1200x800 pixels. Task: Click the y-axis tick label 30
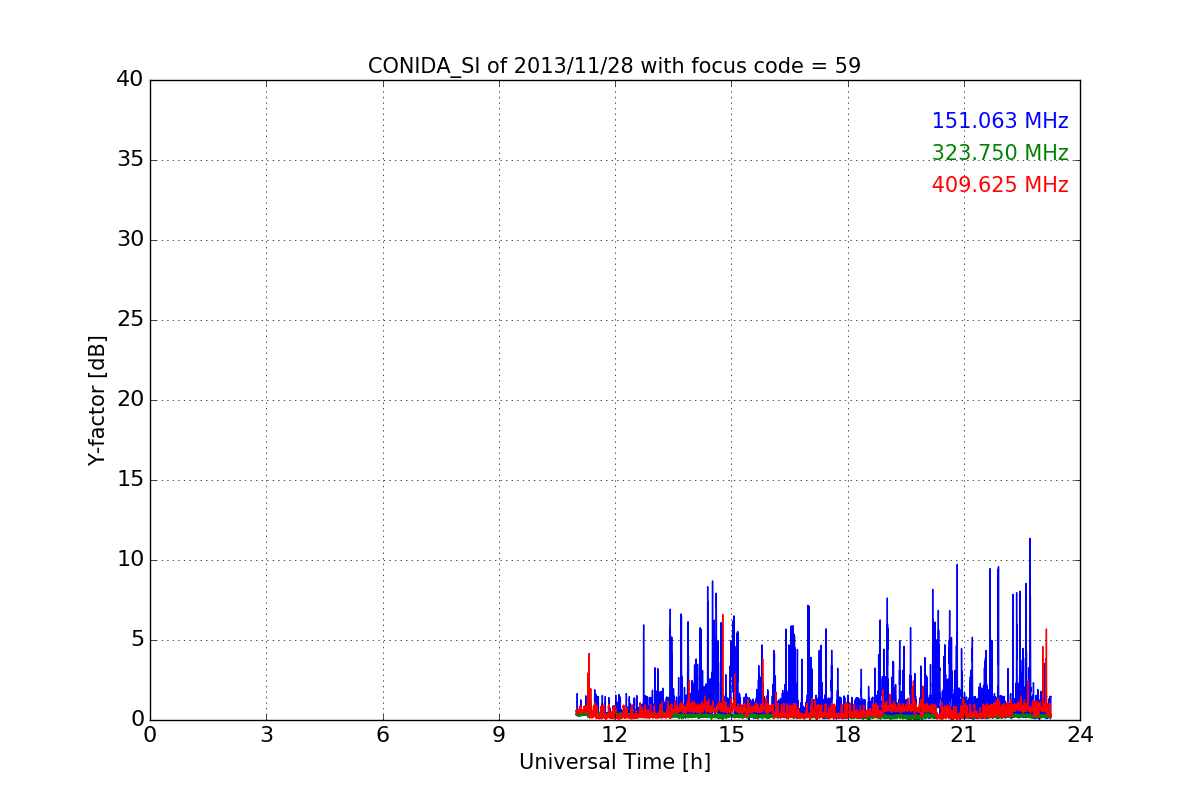click(x=130, y=240)
